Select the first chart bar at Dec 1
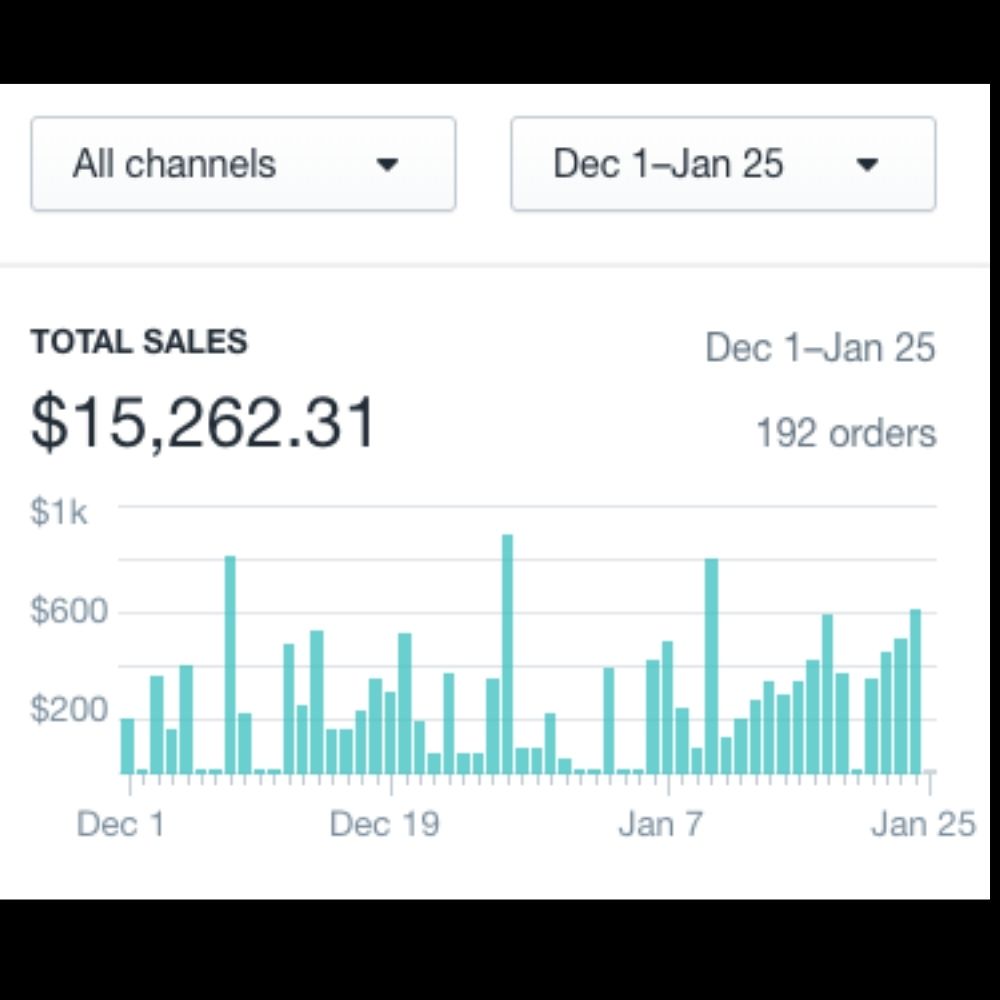This screenshot has height=1000, width=1000. tap(127, 746)
